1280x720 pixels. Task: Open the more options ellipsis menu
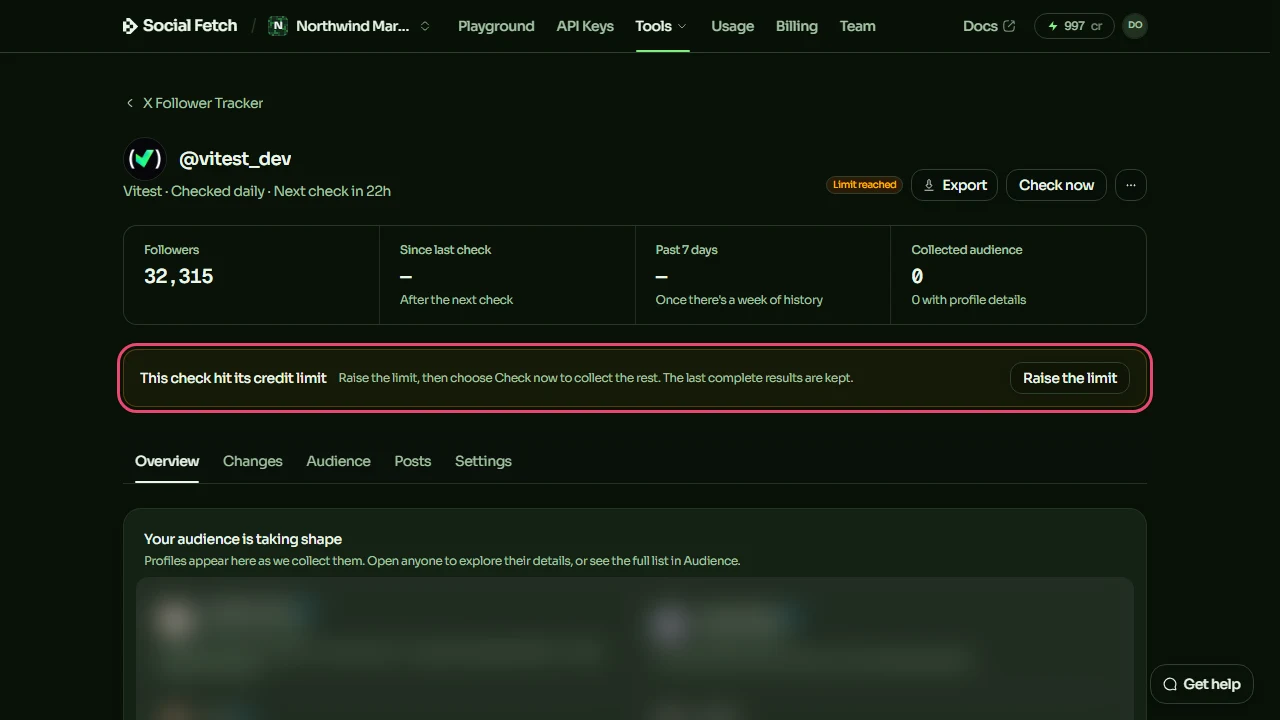1131,185
